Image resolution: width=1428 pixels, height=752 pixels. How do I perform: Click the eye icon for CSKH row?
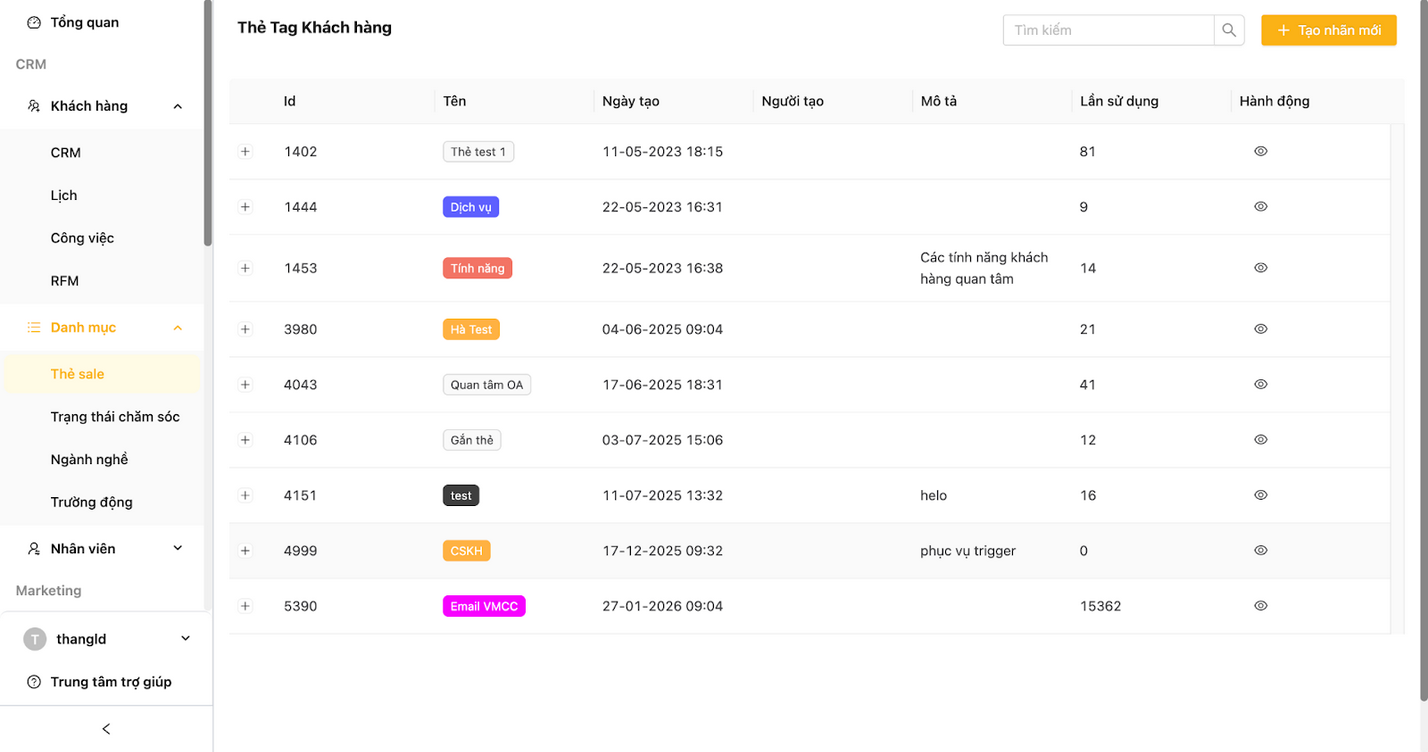point(1260,550)
